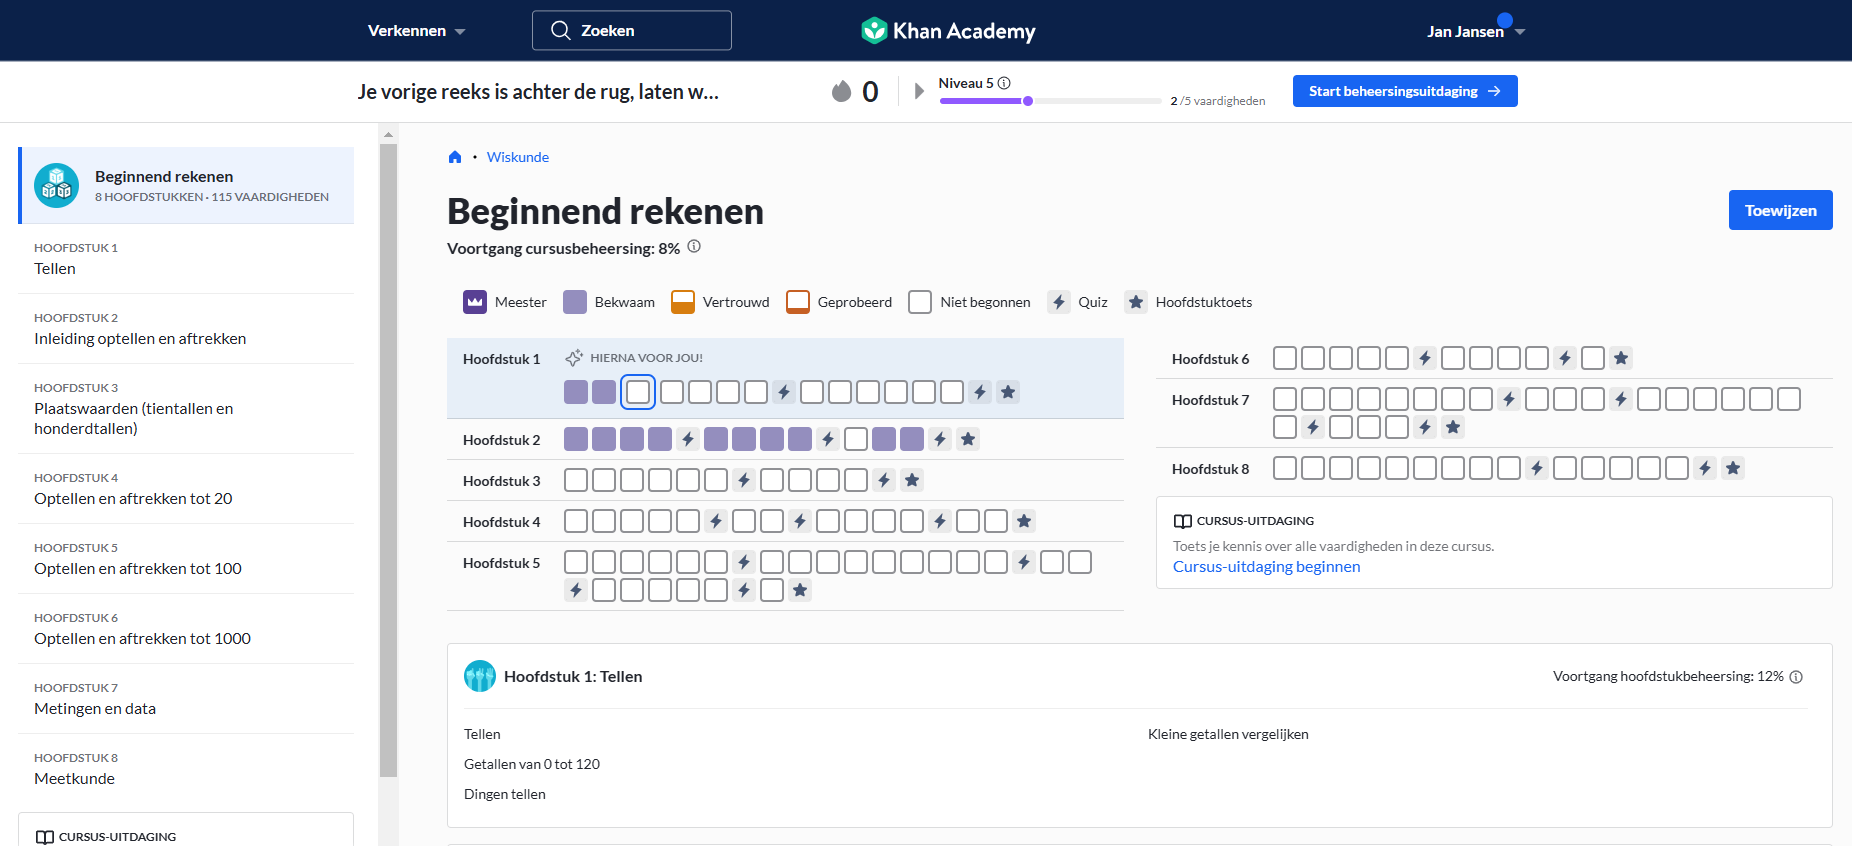Select Plaatswaarden chapter in sidebar
The width and height of the screenshot is (1852, 846).
pyautogui.click(x=186, y=409)
